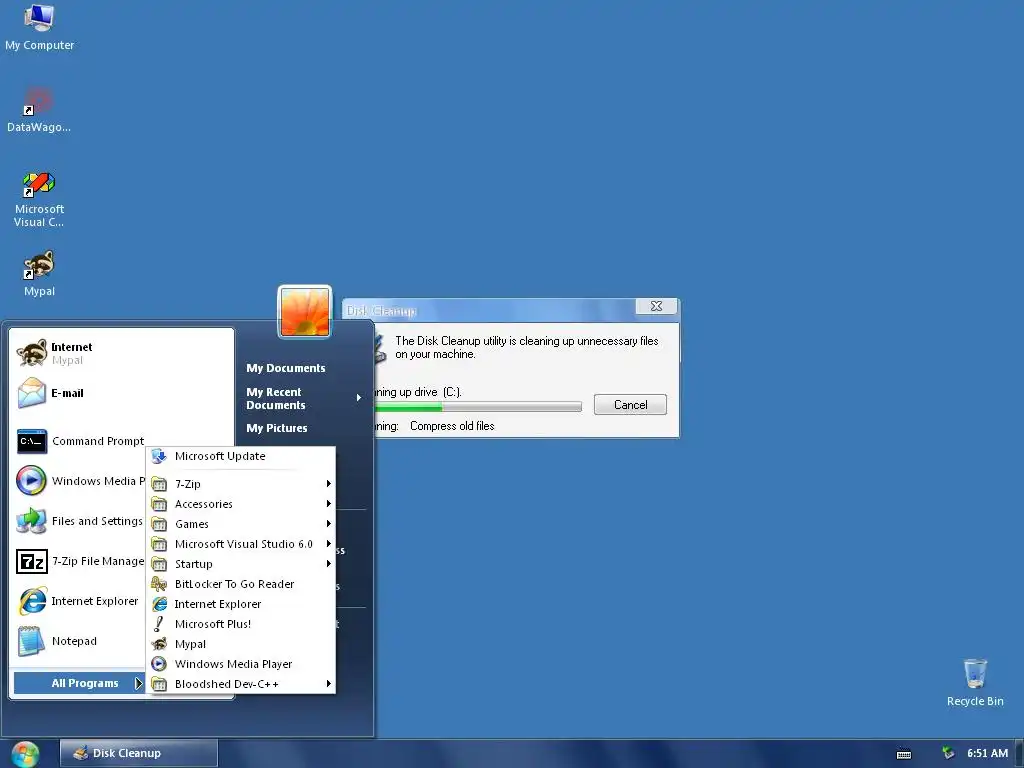The width and height of the screenshot is (1024, 768).
Task: Click the "Compress old files" status text
Action: tap(452, 426)
